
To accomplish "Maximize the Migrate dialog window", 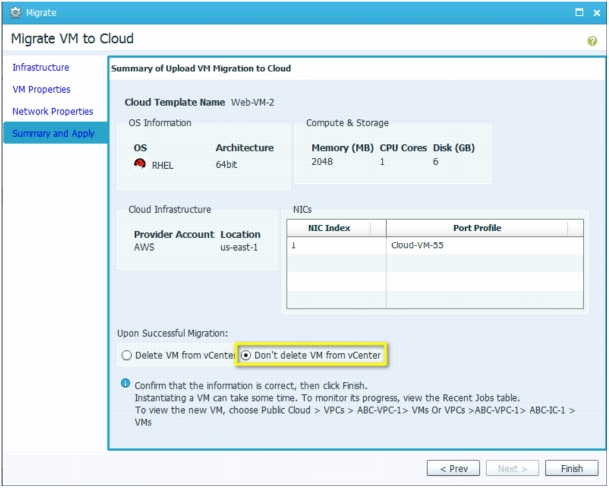I will tap(579, 12).
